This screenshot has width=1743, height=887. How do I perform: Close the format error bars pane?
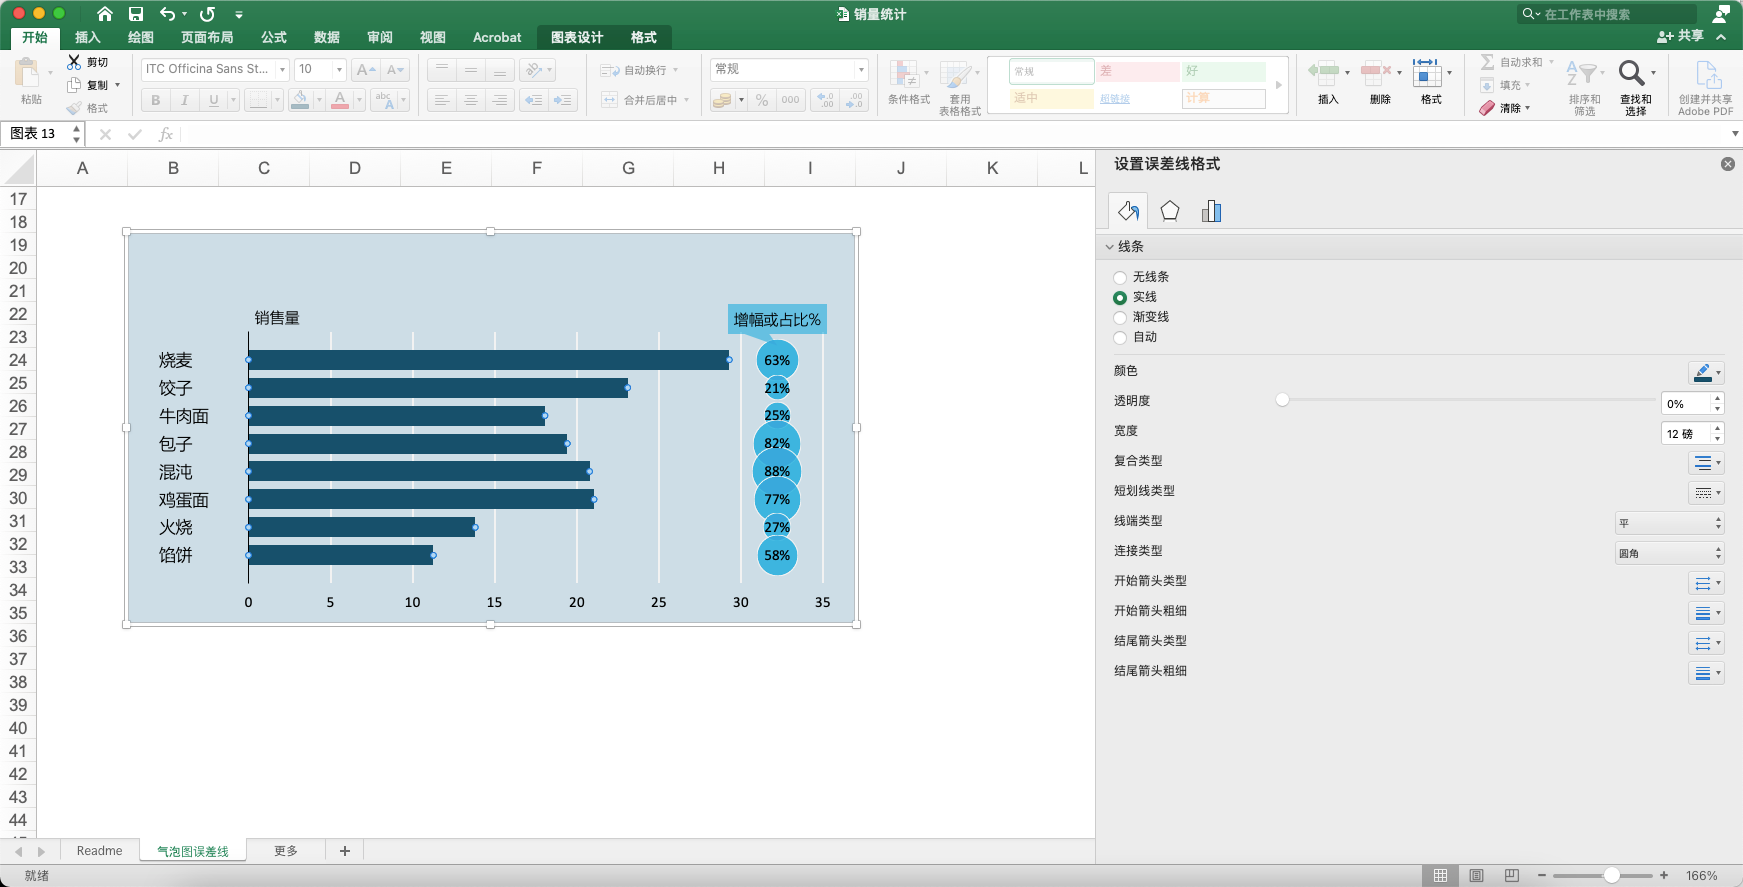[x=1728, y=164]
